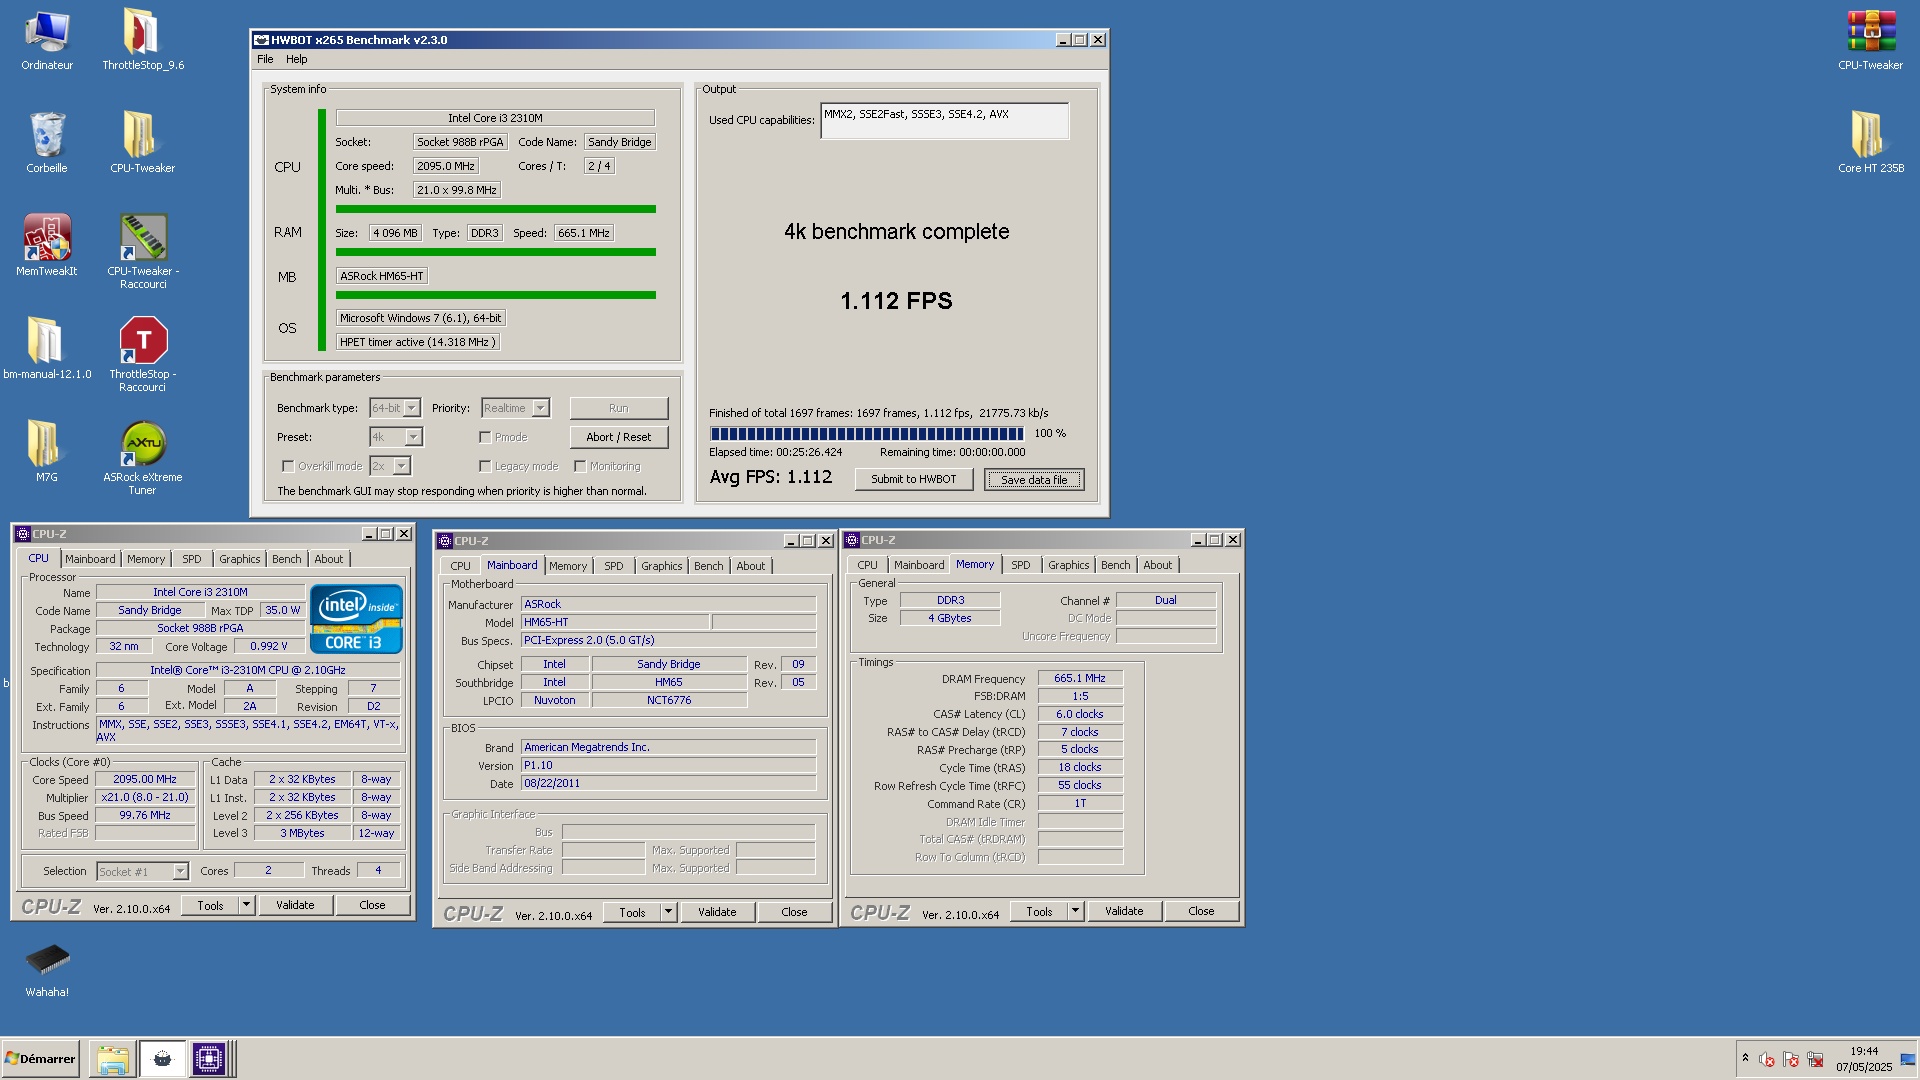1920x1080 pixels.
Task: Switch to SPD tab in CPU-Z Mainboard window
Action: (614, 566)
